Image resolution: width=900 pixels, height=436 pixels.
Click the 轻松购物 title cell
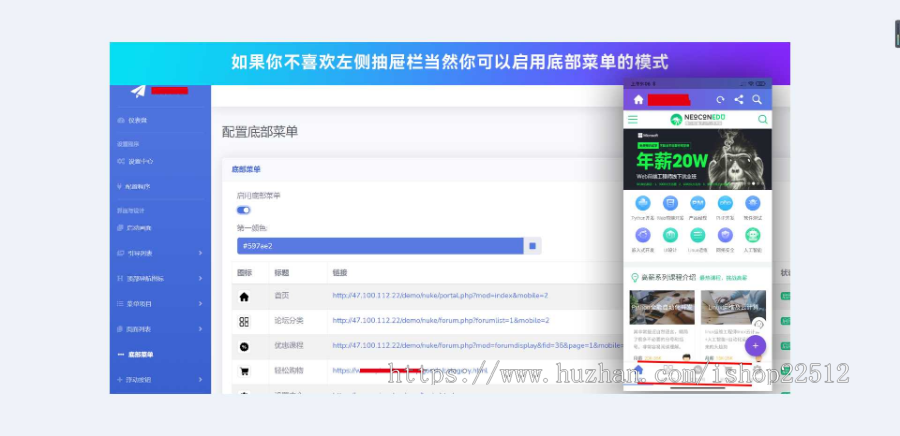pyautogui.click(x=289, y=370)
